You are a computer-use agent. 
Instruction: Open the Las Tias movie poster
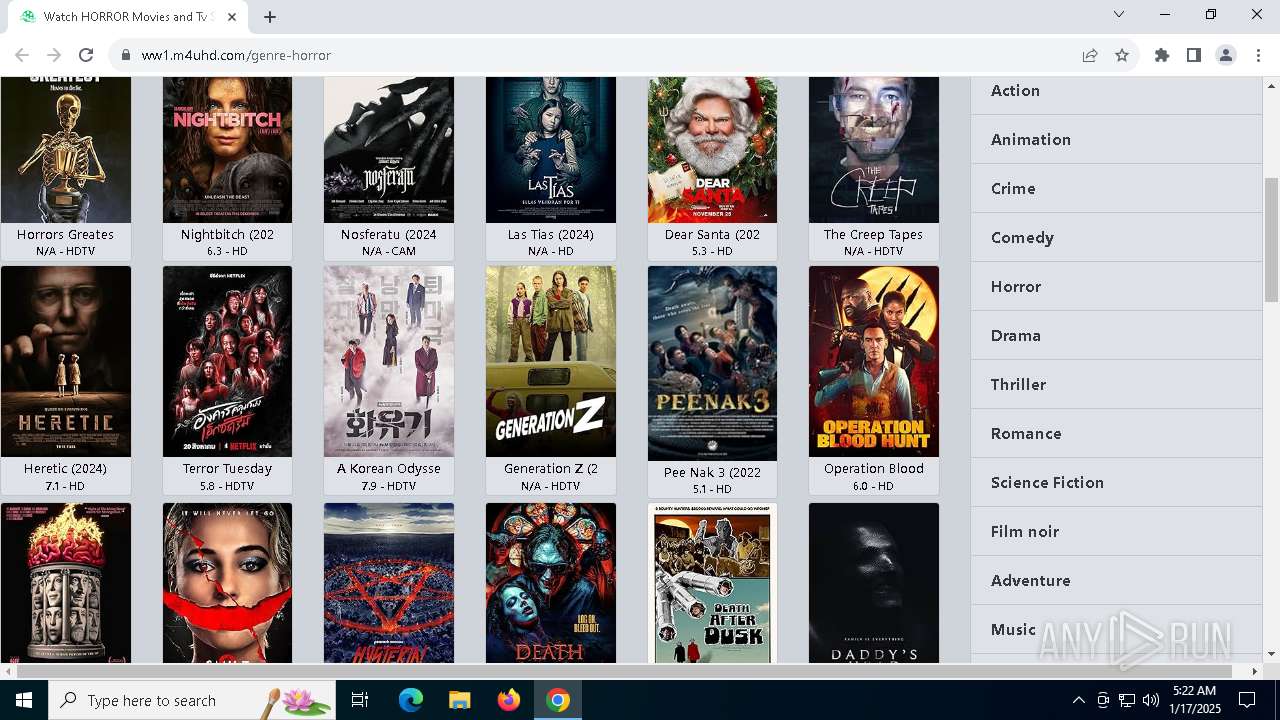click(x=551, y=150)
